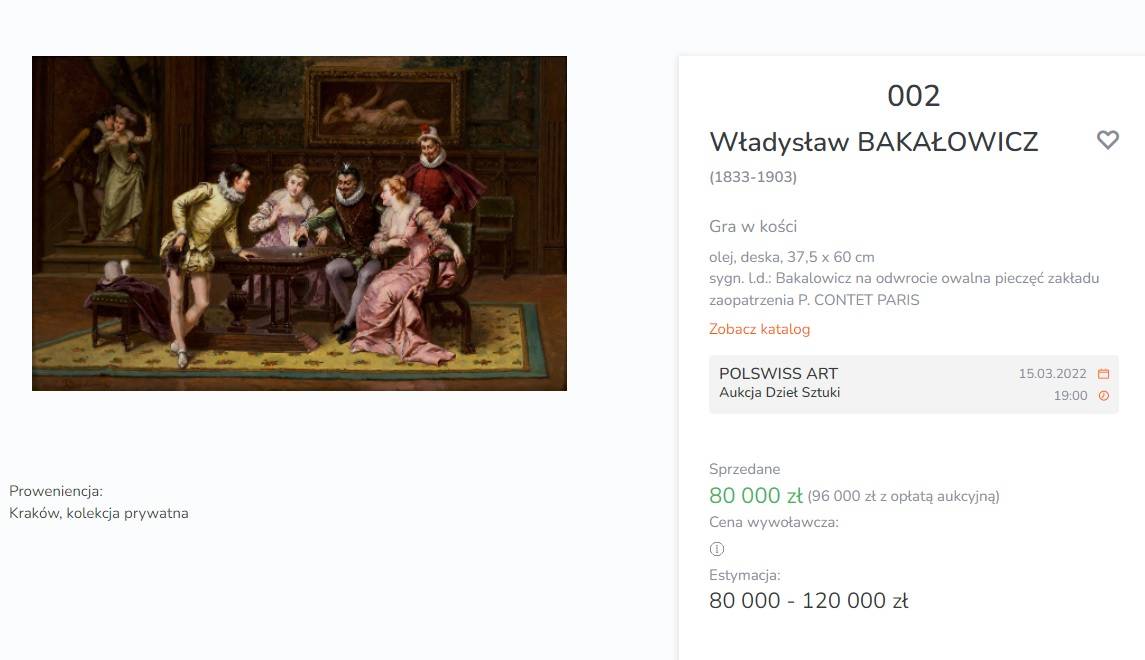
Task: Click the artist name Władysław BAKAŁOWICZ
Action: (x=873, y=142)
